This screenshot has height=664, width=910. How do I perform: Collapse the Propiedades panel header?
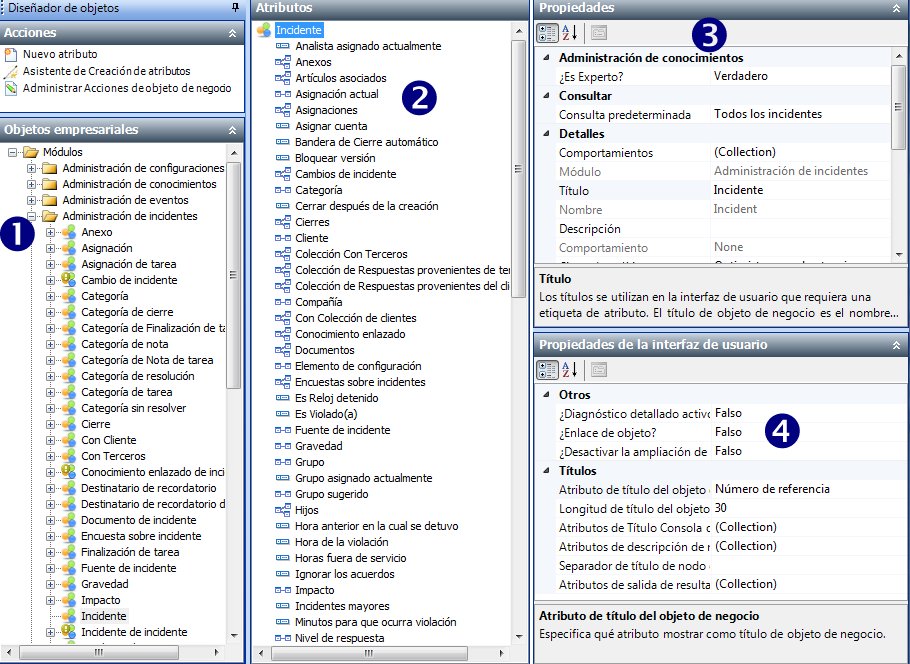click(896, 8)
